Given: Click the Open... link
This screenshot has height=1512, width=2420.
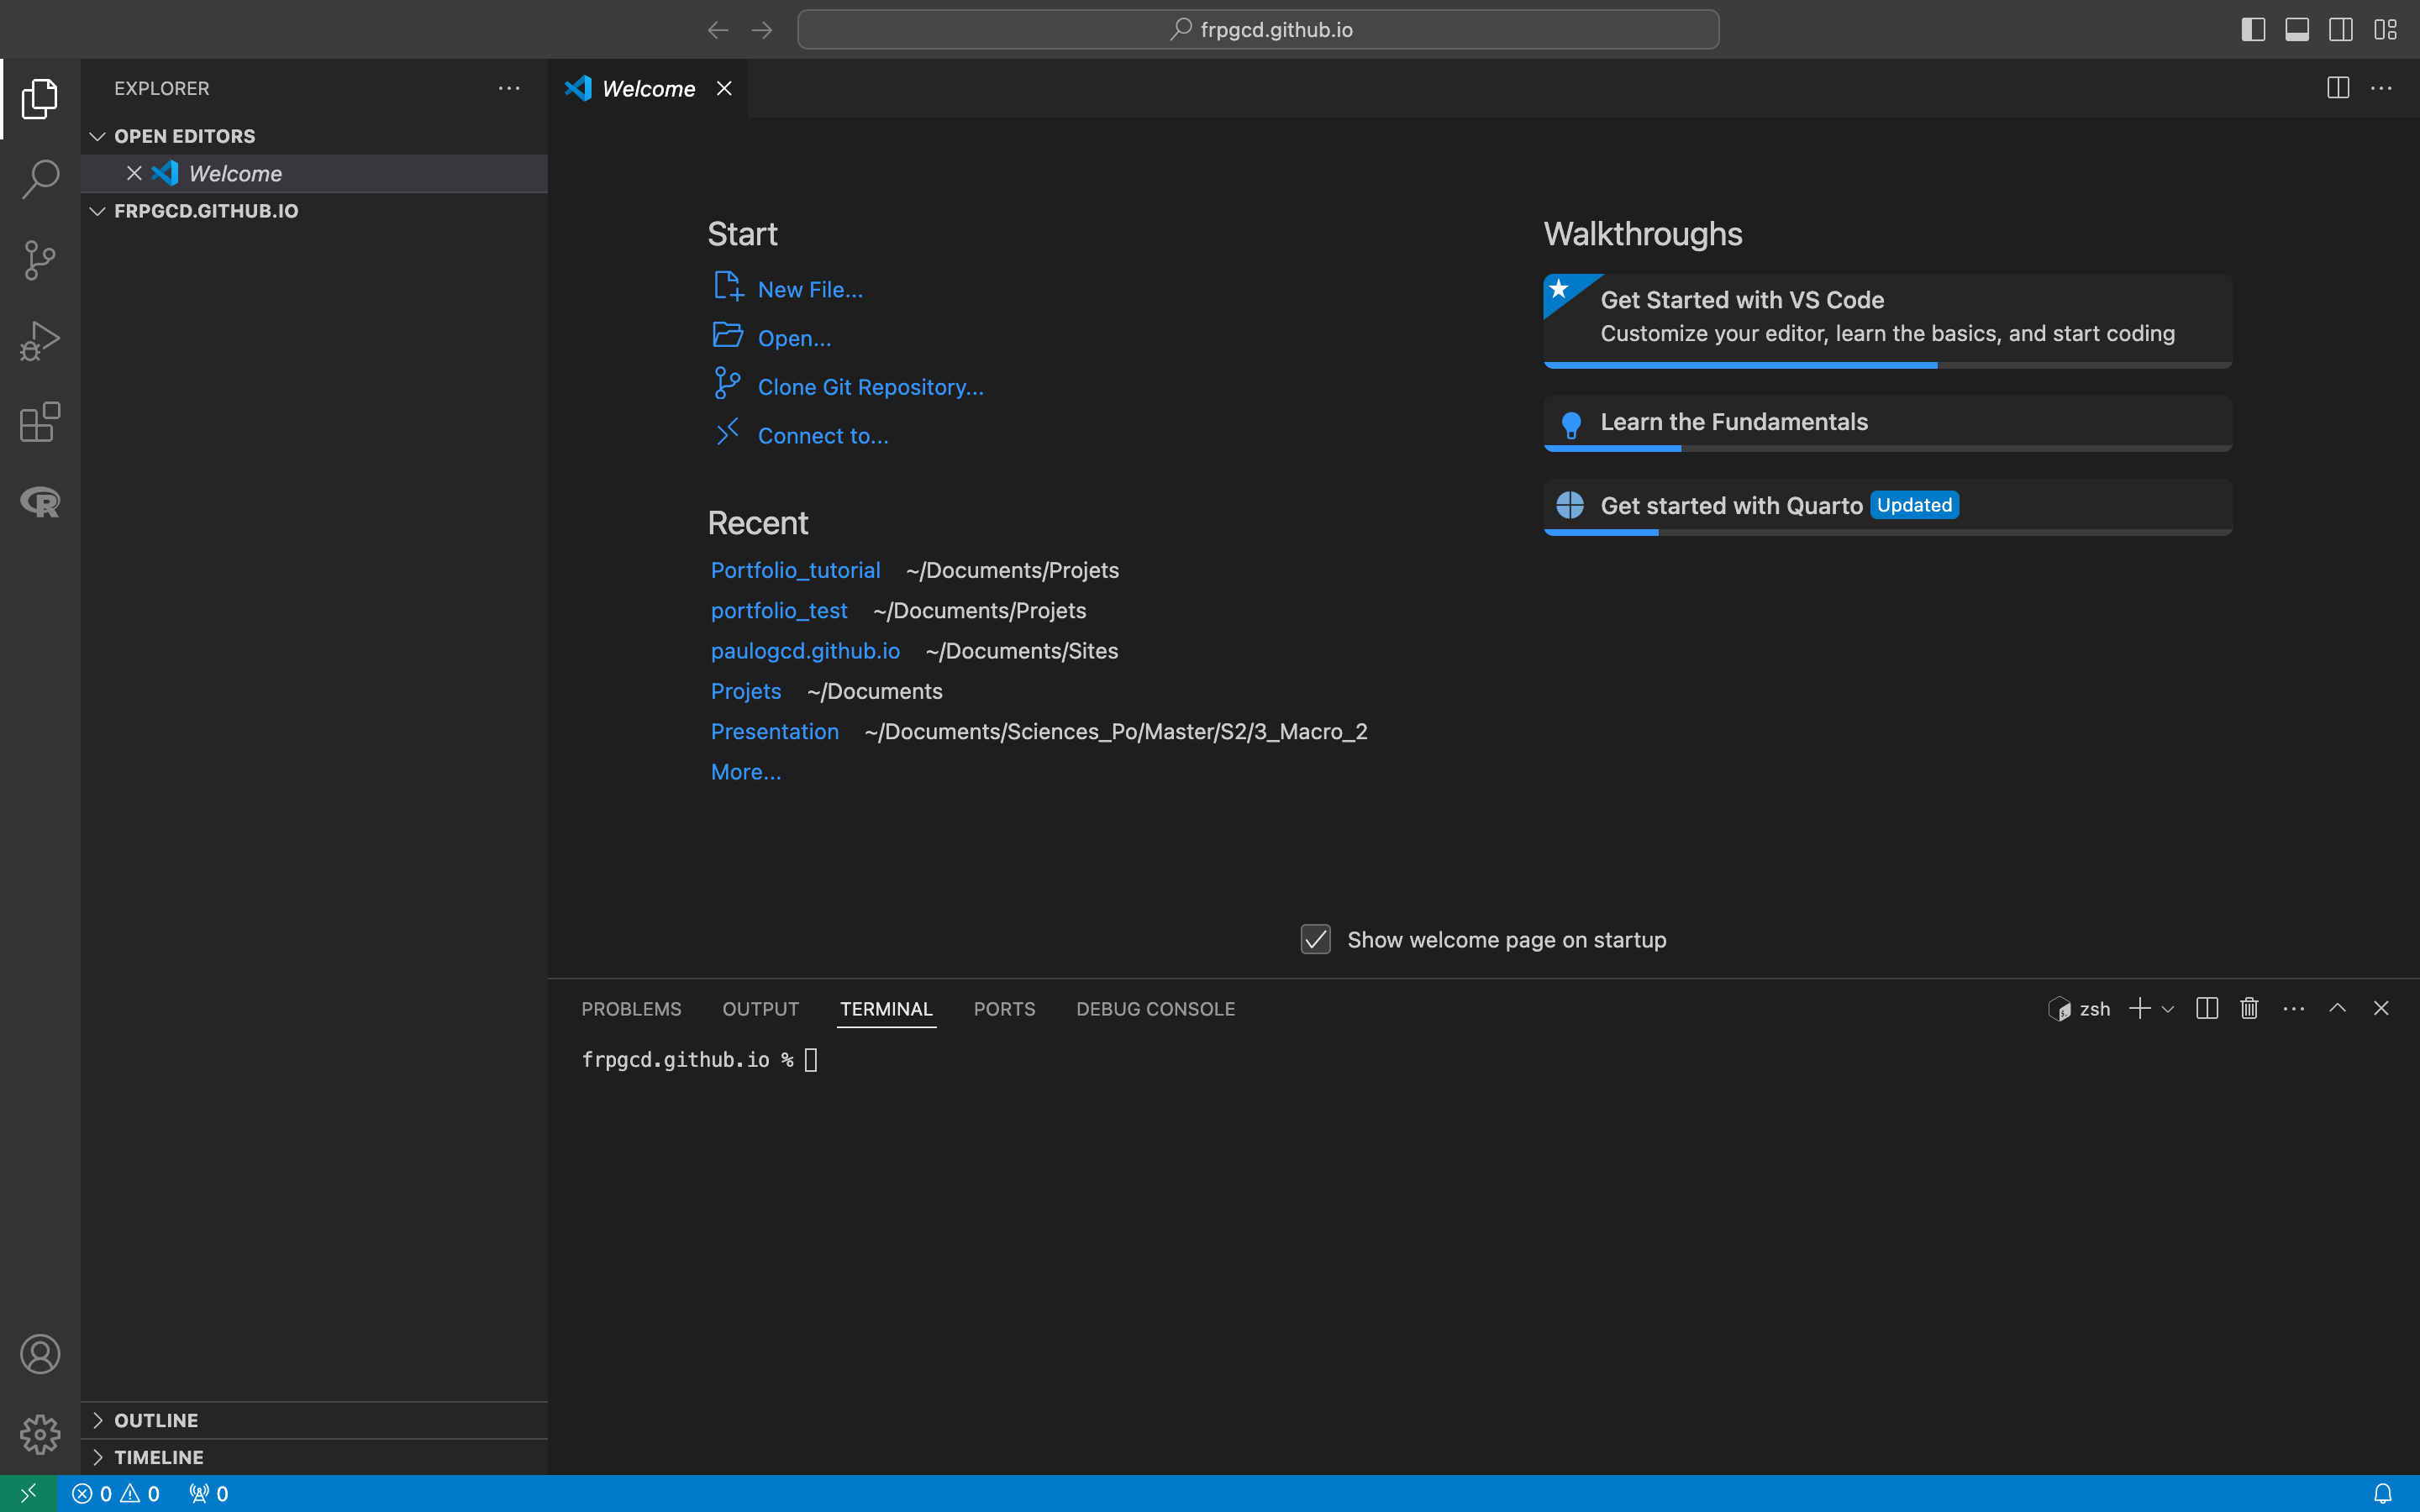Looking at the screenshot, I should (794, 339).
